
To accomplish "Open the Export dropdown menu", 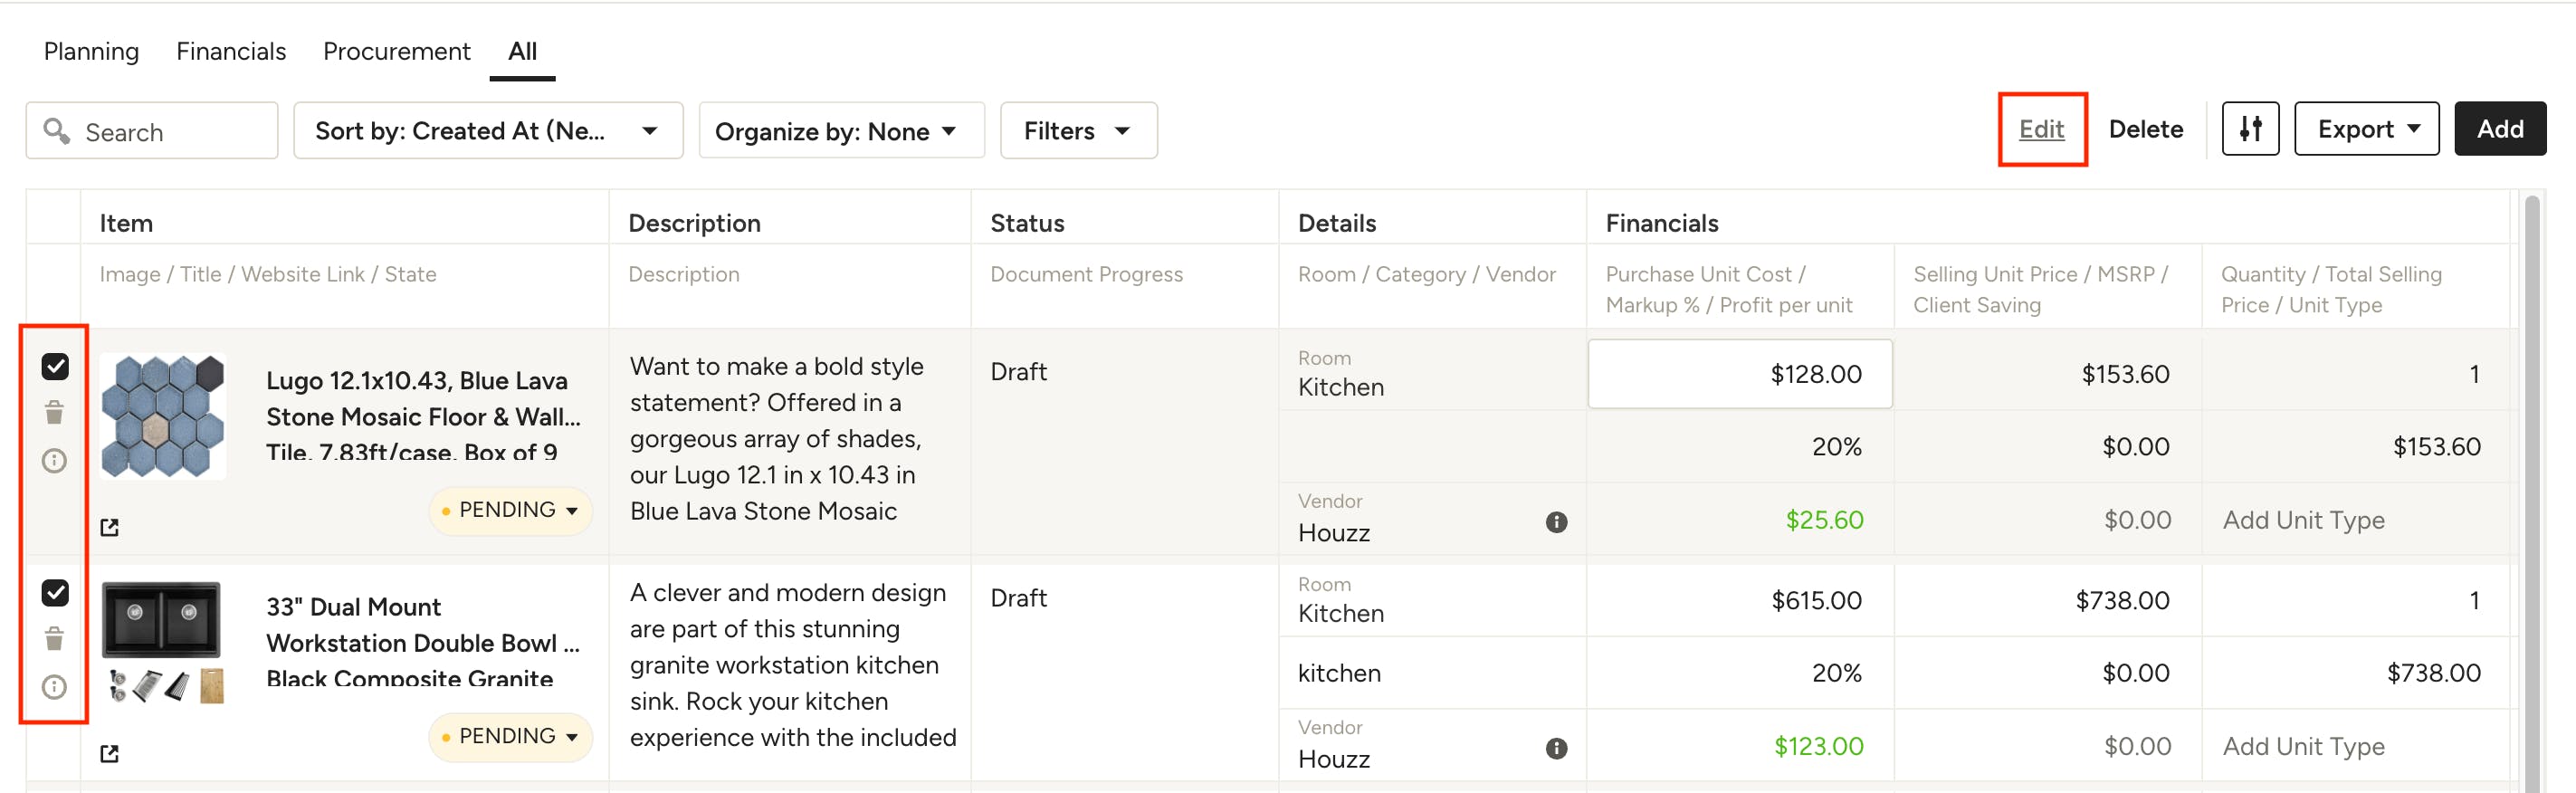I will coord(2366,129).
